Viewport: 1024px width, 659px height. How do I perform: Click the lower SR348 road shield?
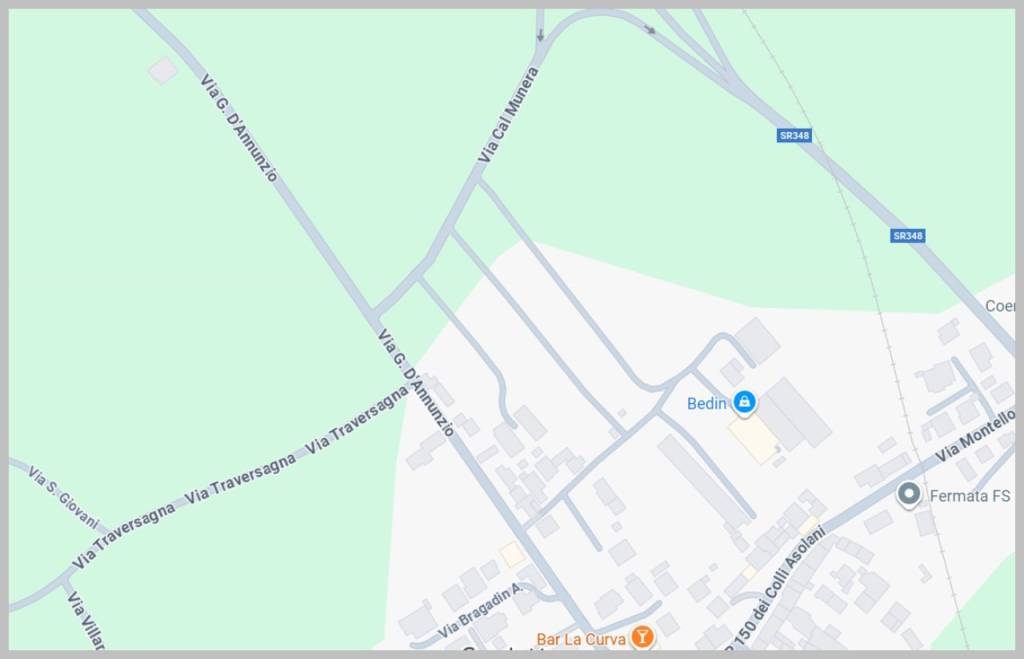[908, 236]
